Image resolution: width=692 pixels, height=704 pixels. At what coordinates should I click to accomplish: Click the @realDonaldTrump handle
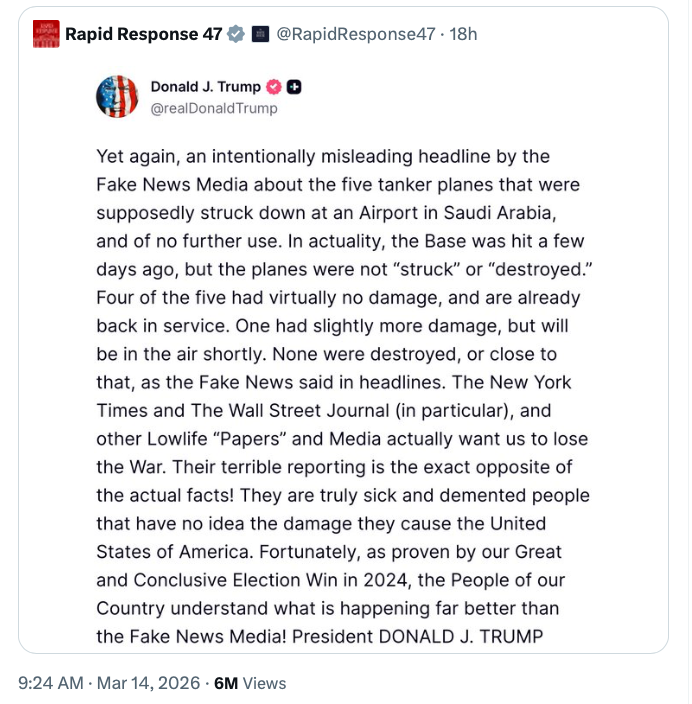214,108
